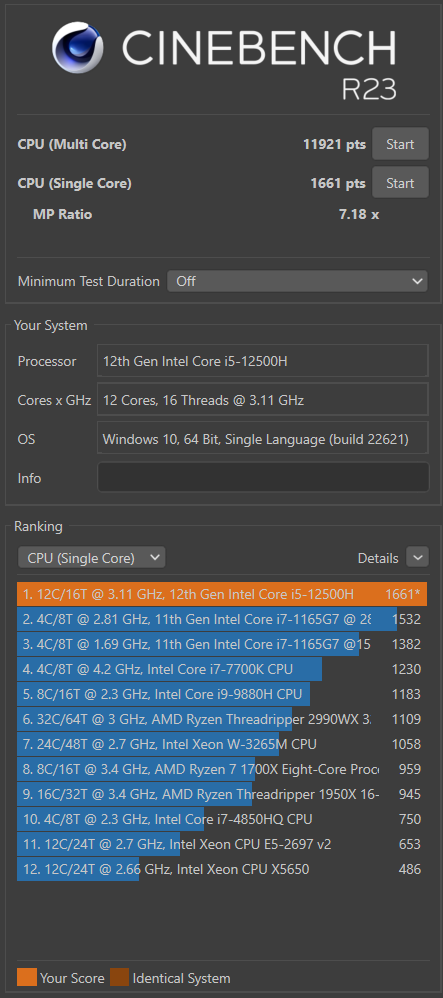
Task: Click the Cinebench sphere logo icon
Action: pyautogui.click(x=78, y=48)
